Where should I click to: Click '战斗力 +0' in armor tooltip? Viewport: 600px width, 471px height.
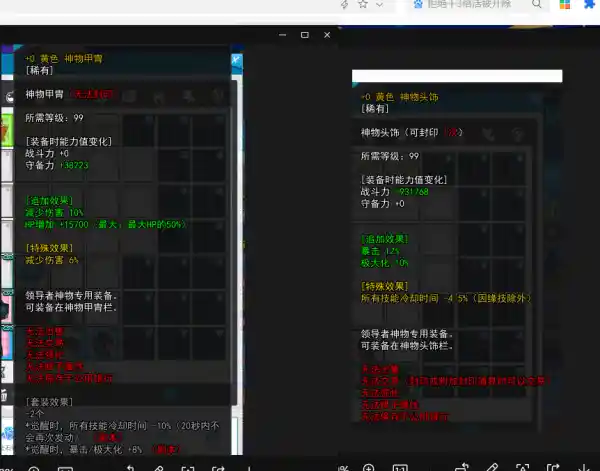[x=47, y=153]
